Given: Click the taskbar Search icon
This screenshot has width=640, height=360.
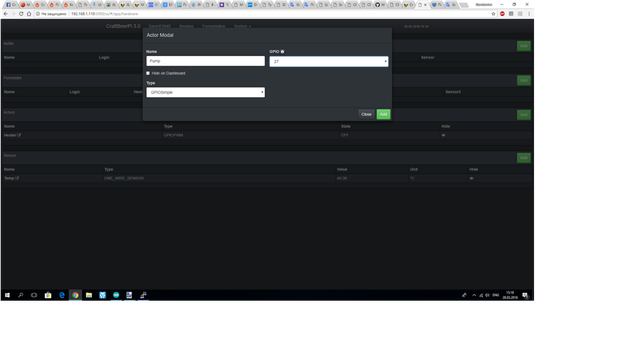Looking at the screenshot, I should 21,295.
